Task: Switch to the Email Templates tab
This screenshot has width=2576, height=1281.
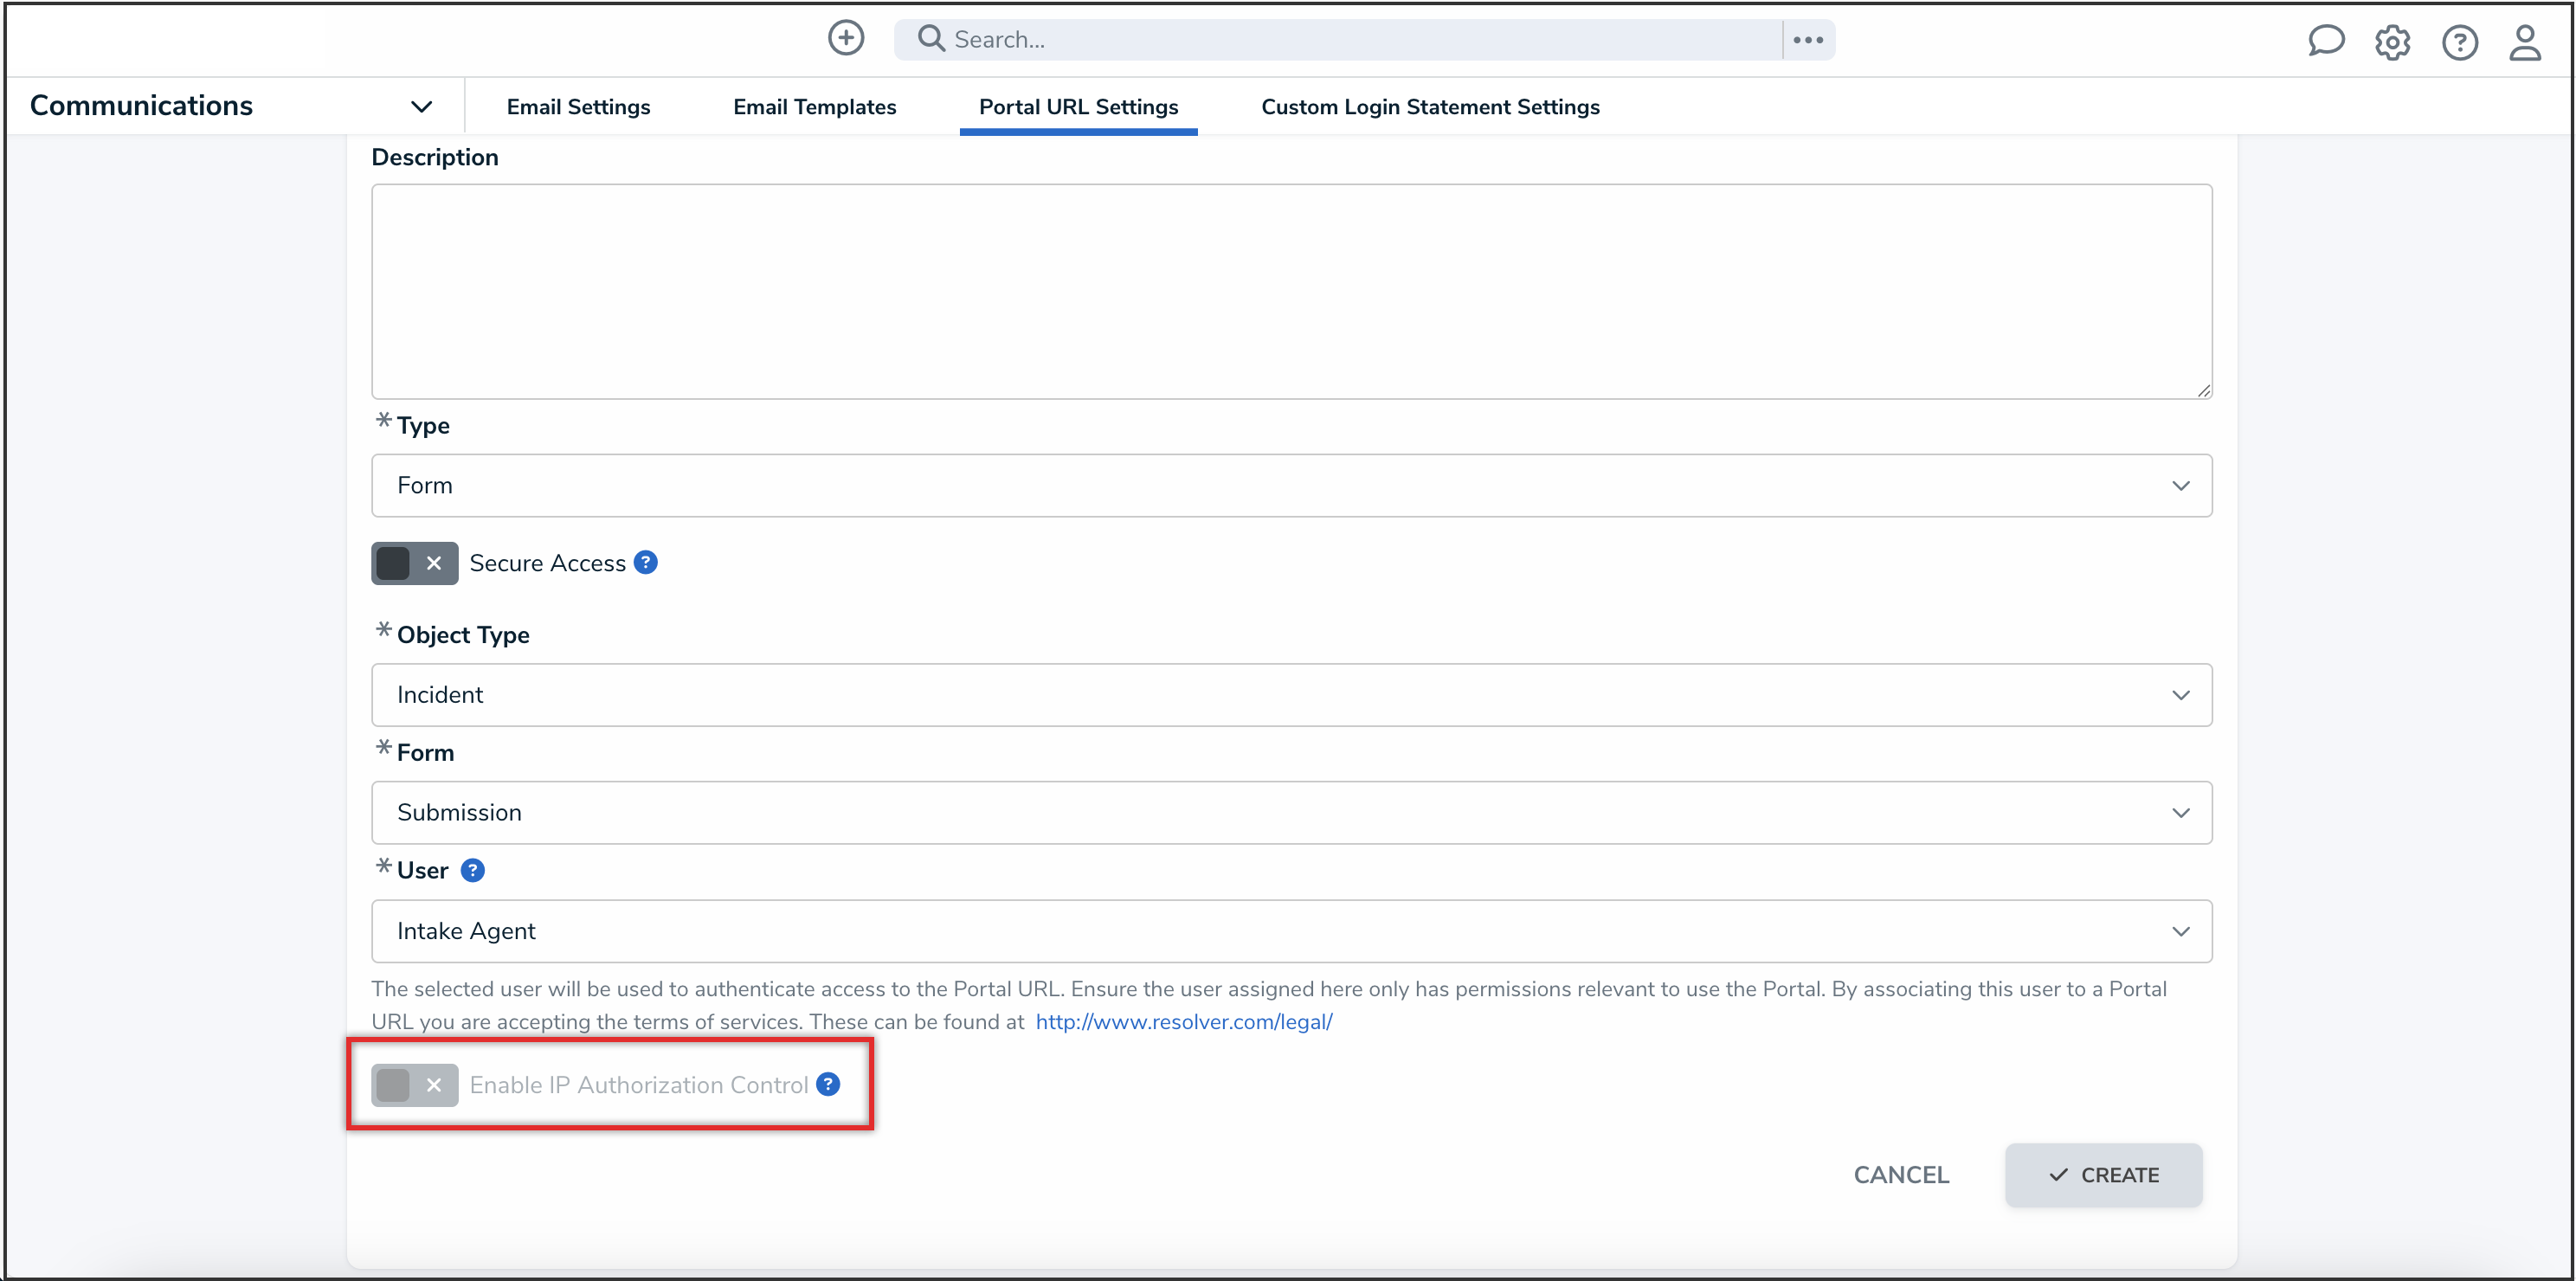Action: [814, 106]
